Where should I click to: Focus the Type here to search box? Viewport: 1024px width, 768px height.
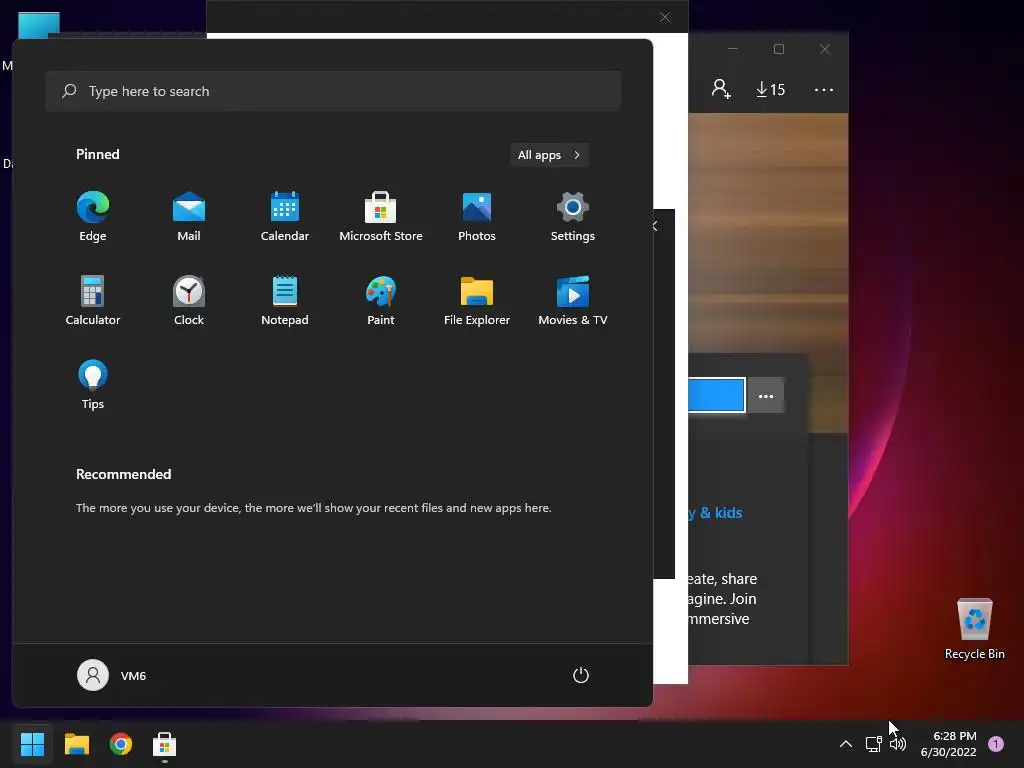pyautogui.click(x=333, y=91)
